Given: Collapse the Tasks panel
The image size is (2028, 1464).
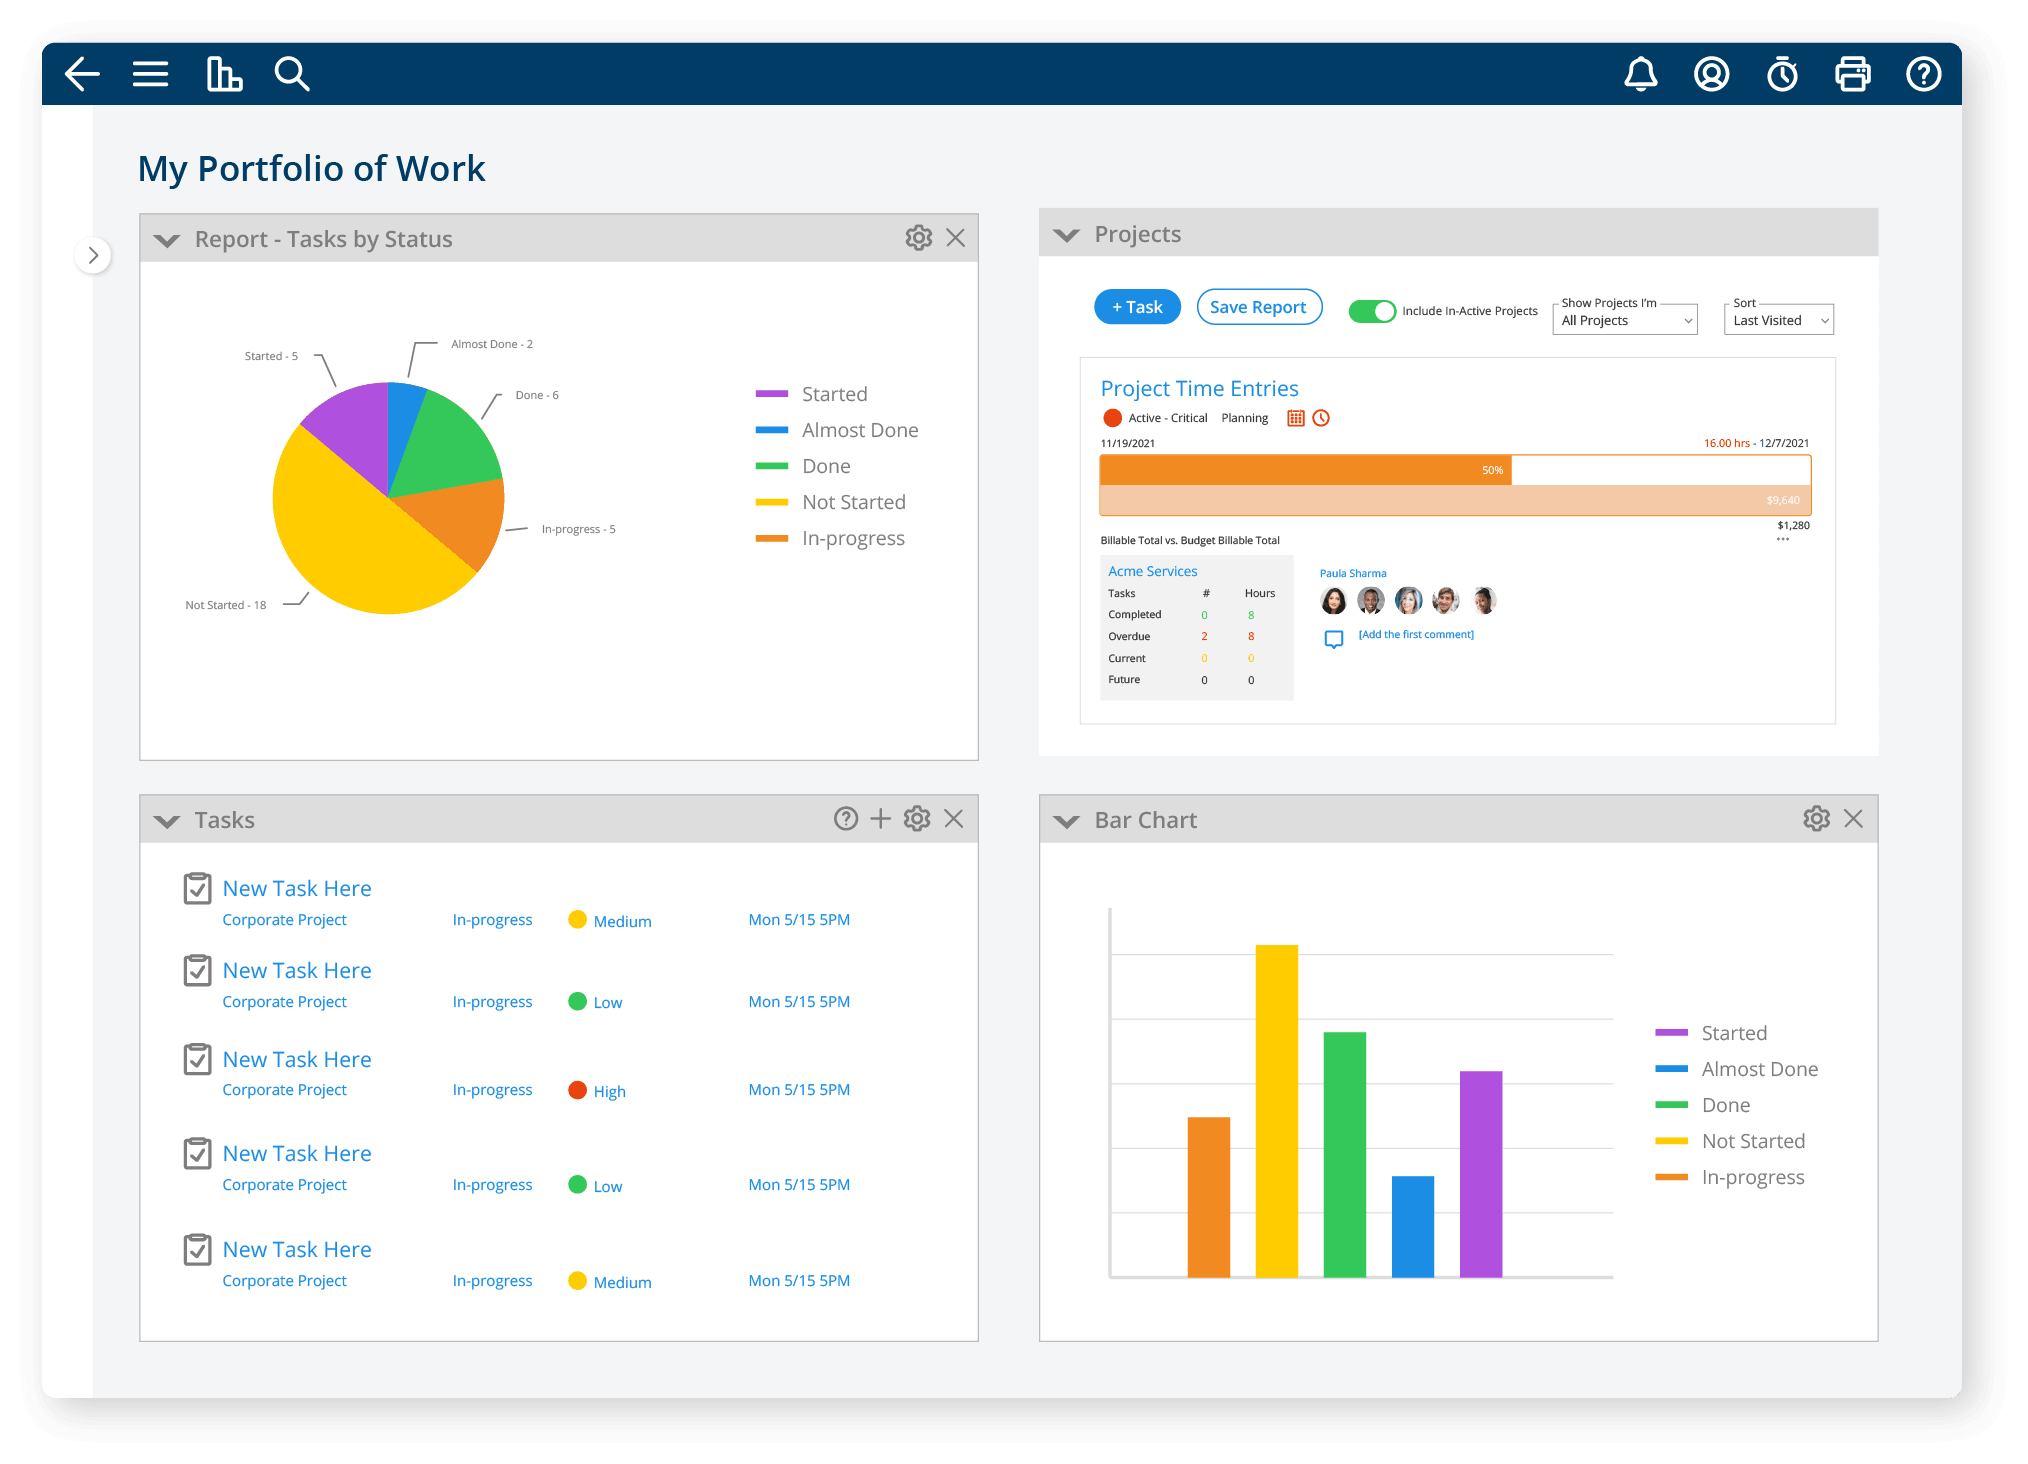Looking at the screenshot, I should (167, 821).
